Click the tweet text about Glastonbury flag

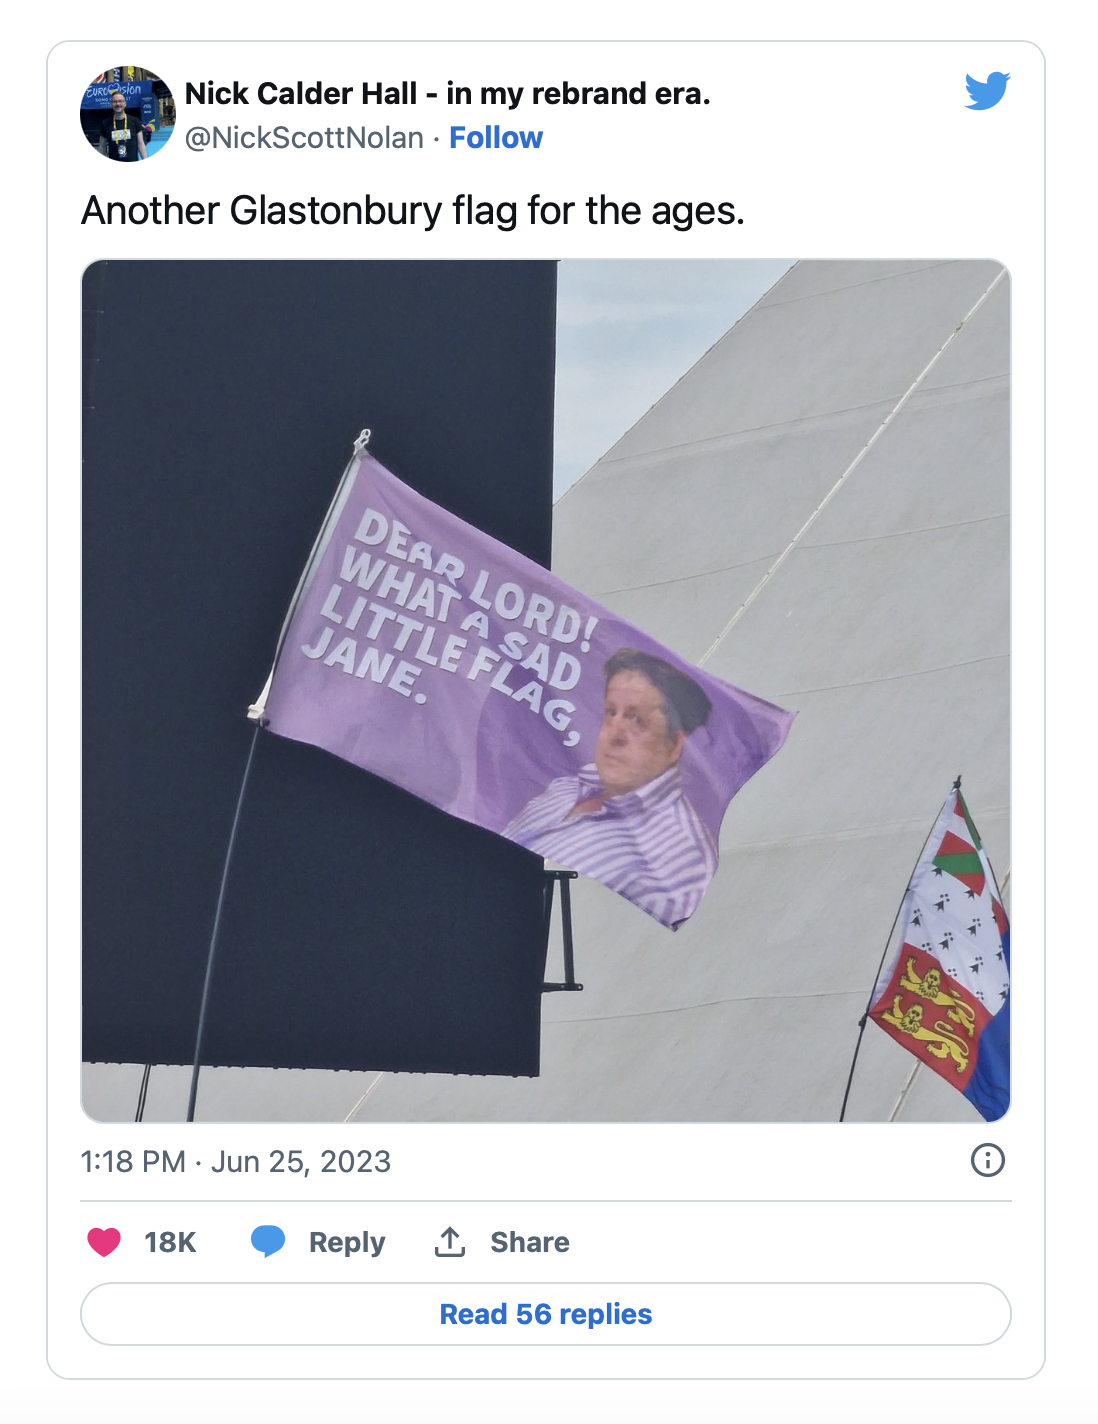tap(413, 211)
